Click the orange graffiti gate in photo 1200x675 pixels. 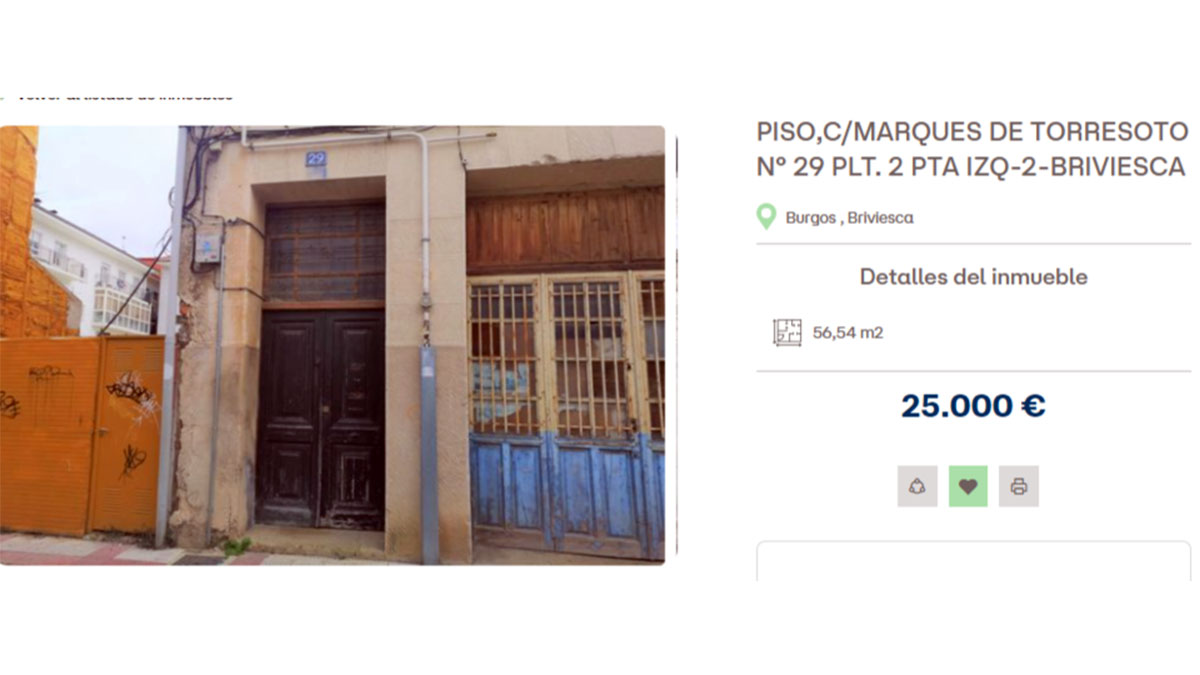(x=82, y=434)
